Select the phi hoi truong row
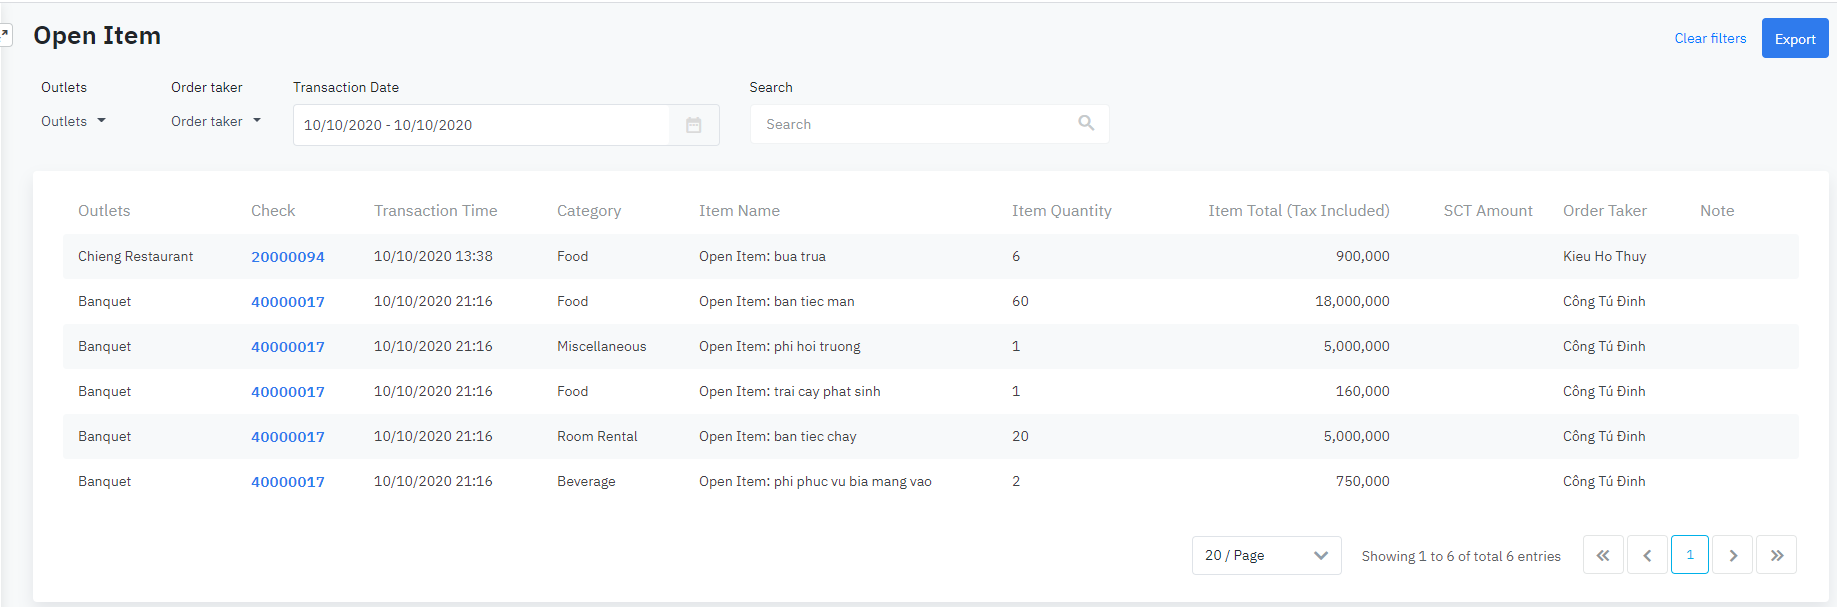This screenshot has width=1837, height=607. (779, 347)
